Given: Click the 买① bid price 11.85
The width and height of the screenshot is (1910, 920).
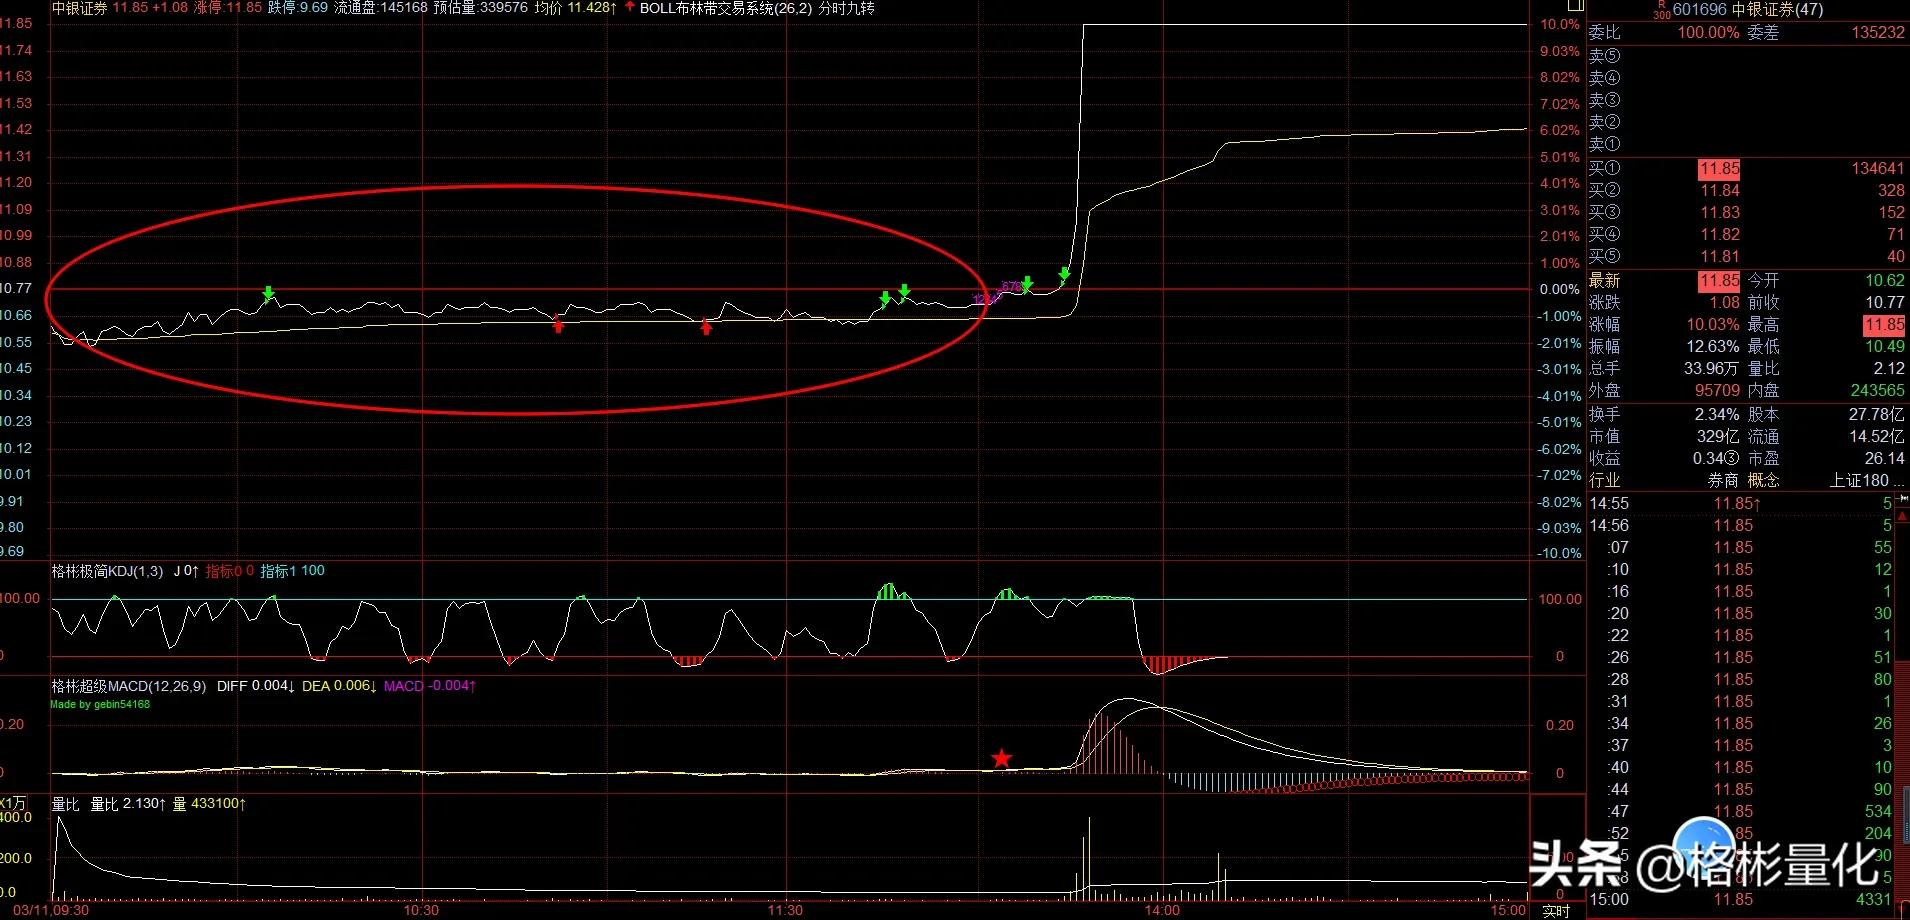Looking at the screenshot, I should [1719, 169].
